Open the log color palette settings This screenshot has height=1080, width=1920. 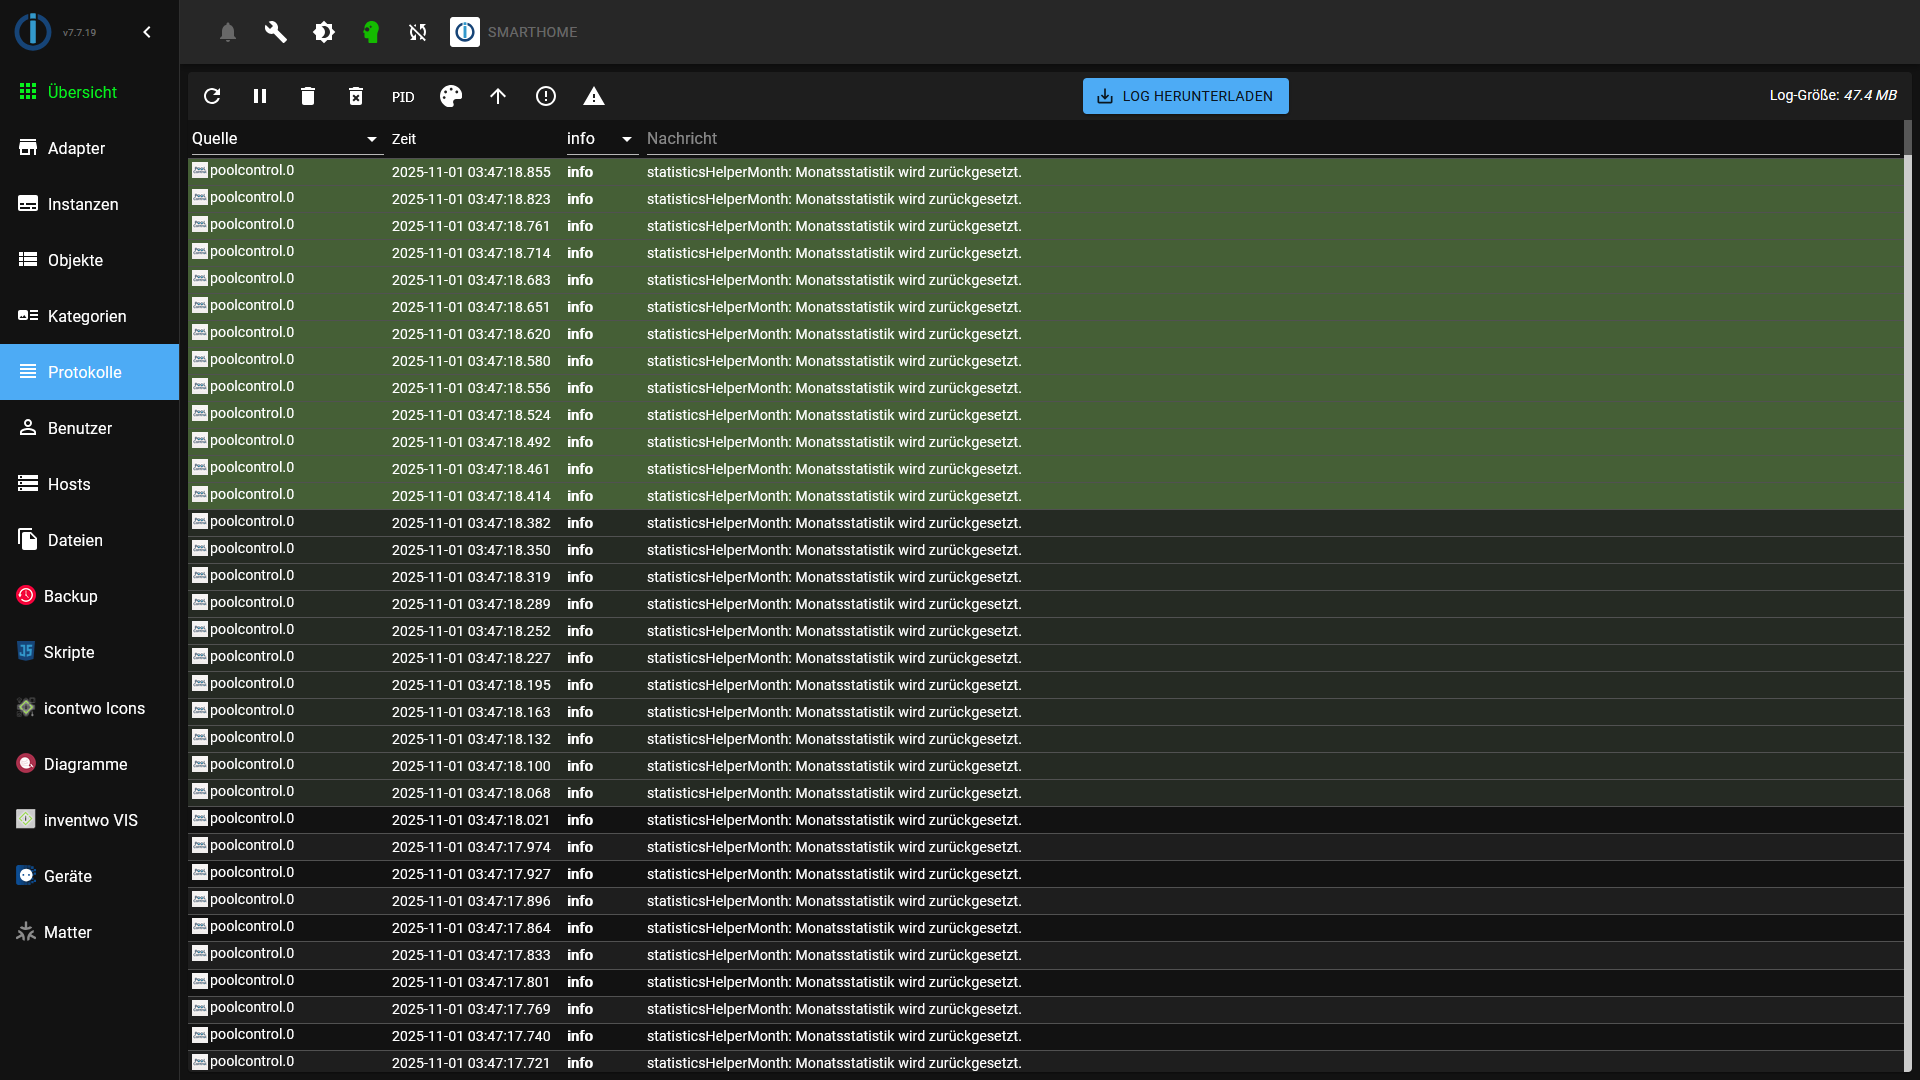450,96
